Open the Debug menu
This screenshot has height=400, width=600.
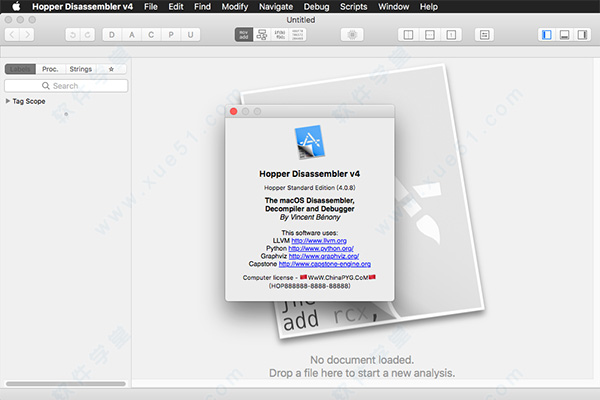316,7
